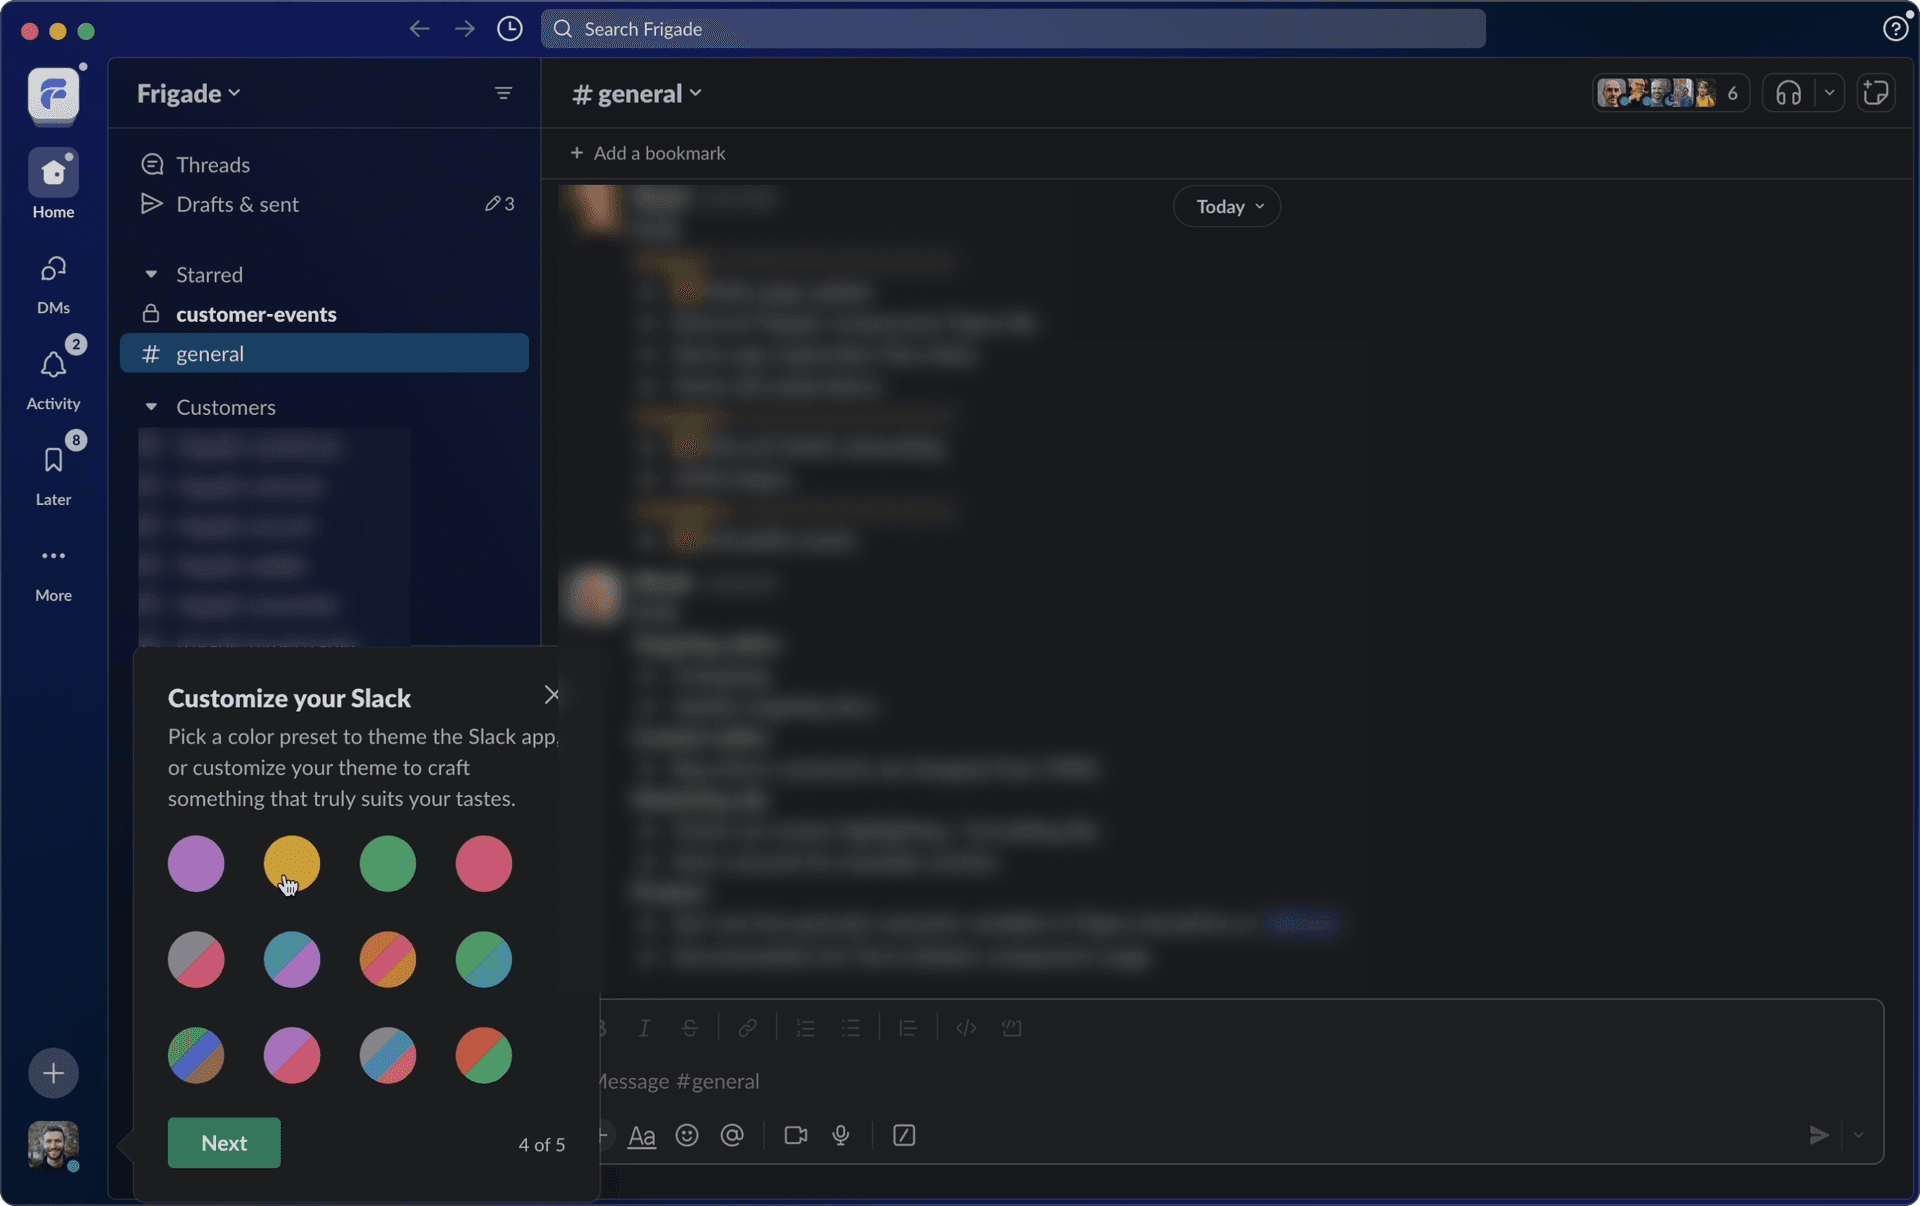Toggle Aa formatting toolbar visibility
Screen dimensions: 1920x1206
(641, 1136)
